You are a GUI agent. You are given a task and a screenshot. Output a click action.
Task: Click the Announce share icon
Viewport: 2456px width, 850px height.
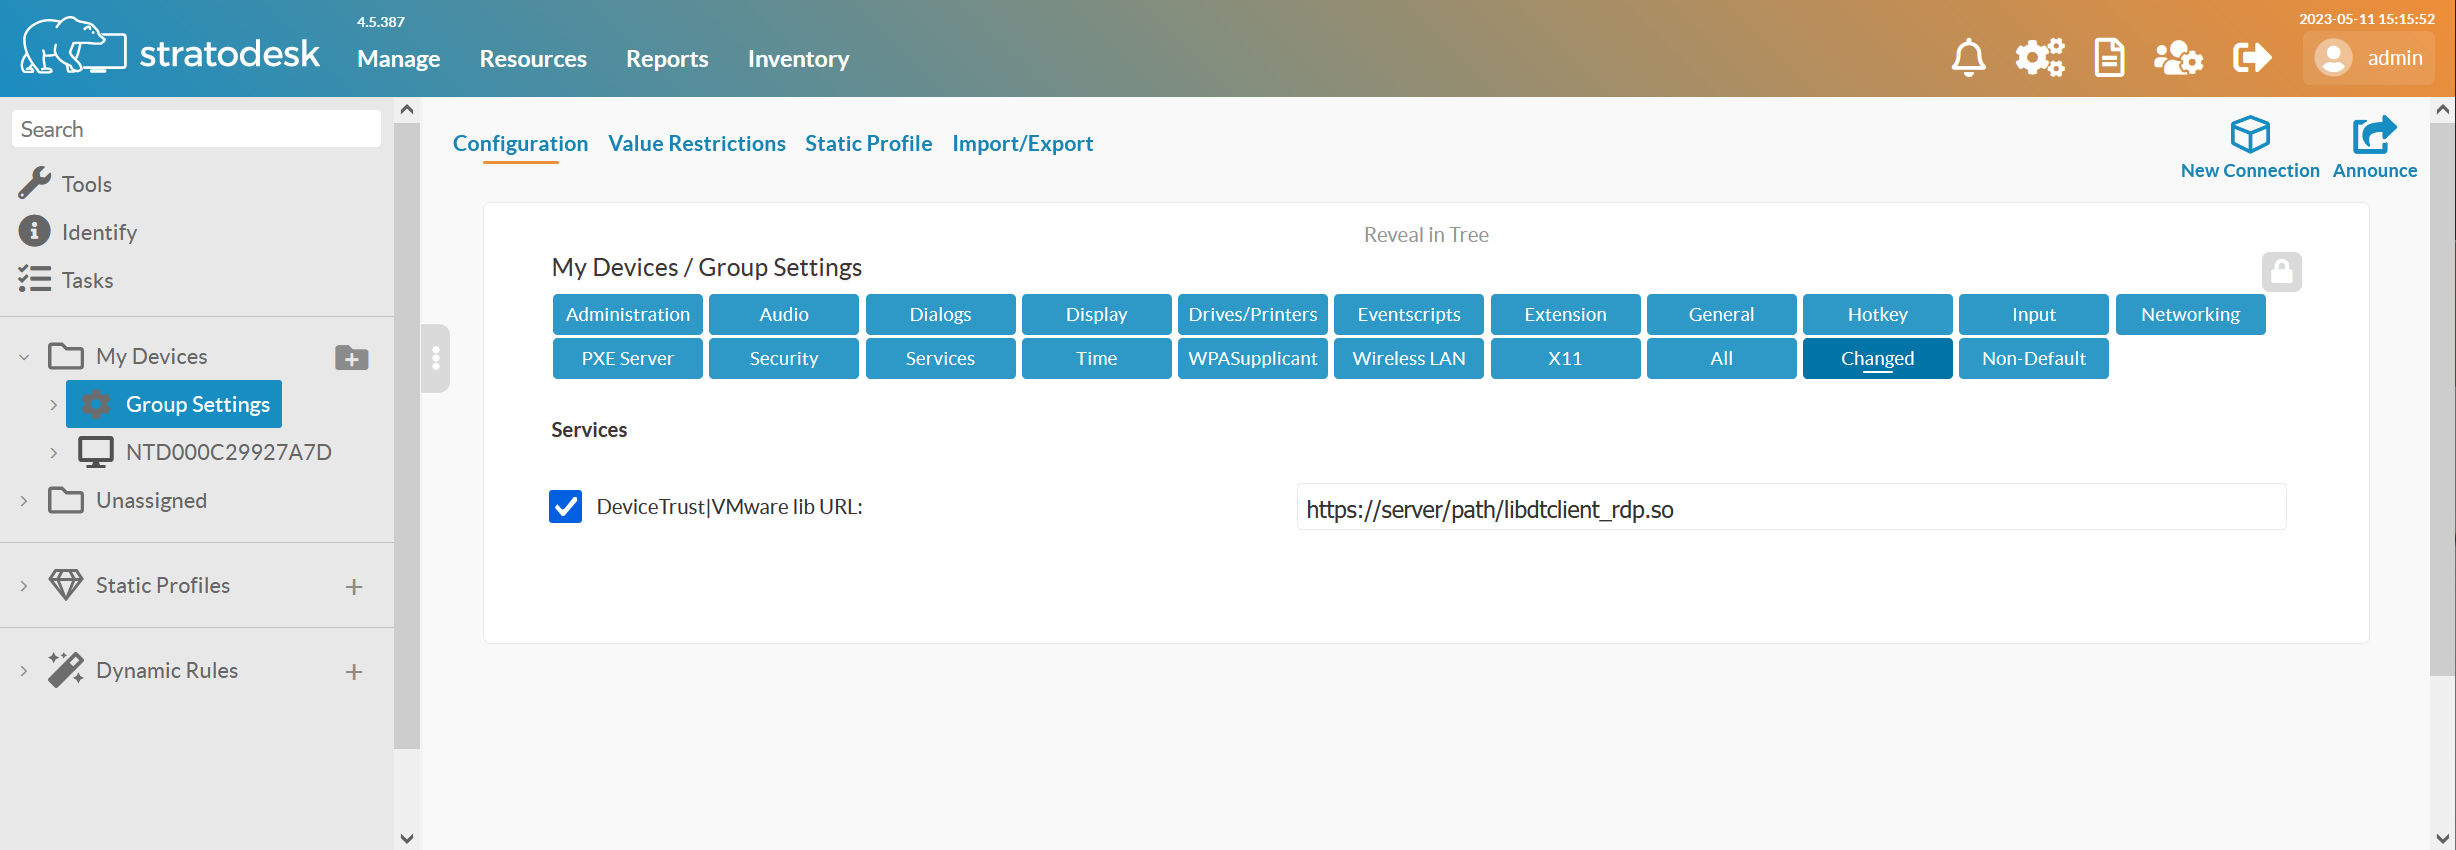[2374, 135]
